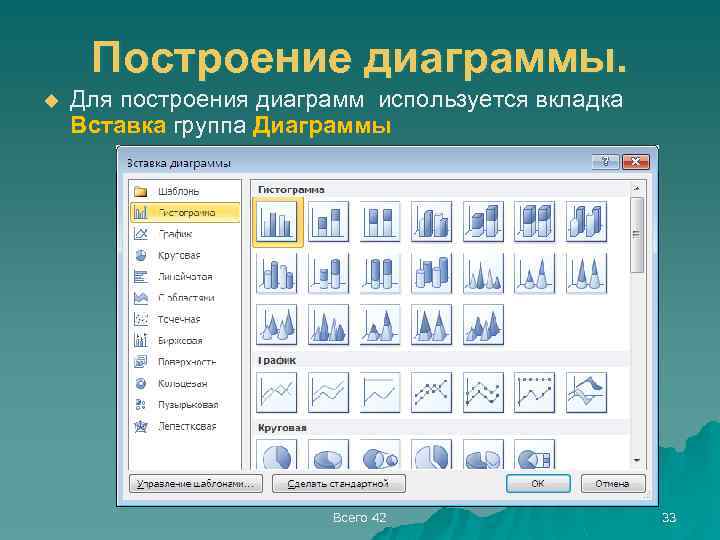
Task: Select the basic pie chart icon
Action: pos(277,455)
